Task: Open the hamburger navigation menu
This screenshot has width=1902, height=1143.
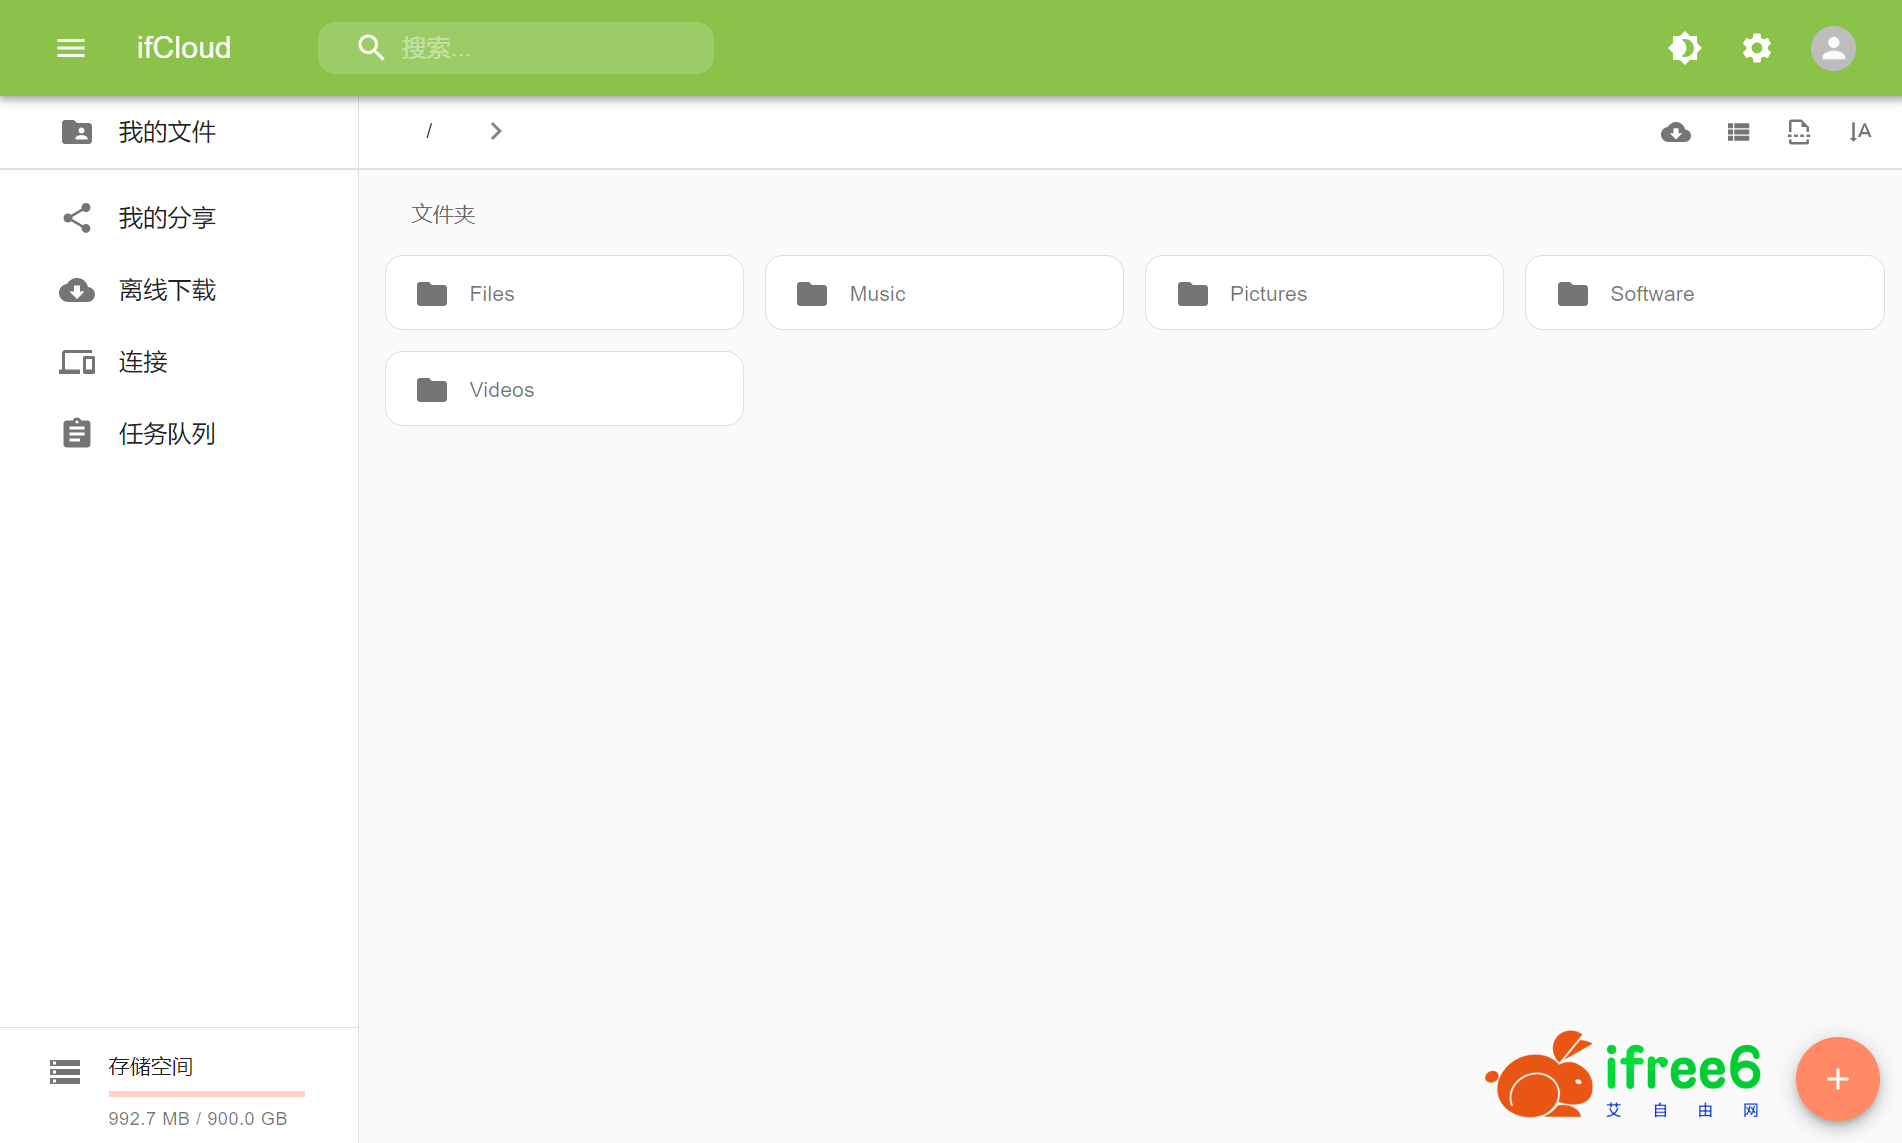Action: point(70,48)
